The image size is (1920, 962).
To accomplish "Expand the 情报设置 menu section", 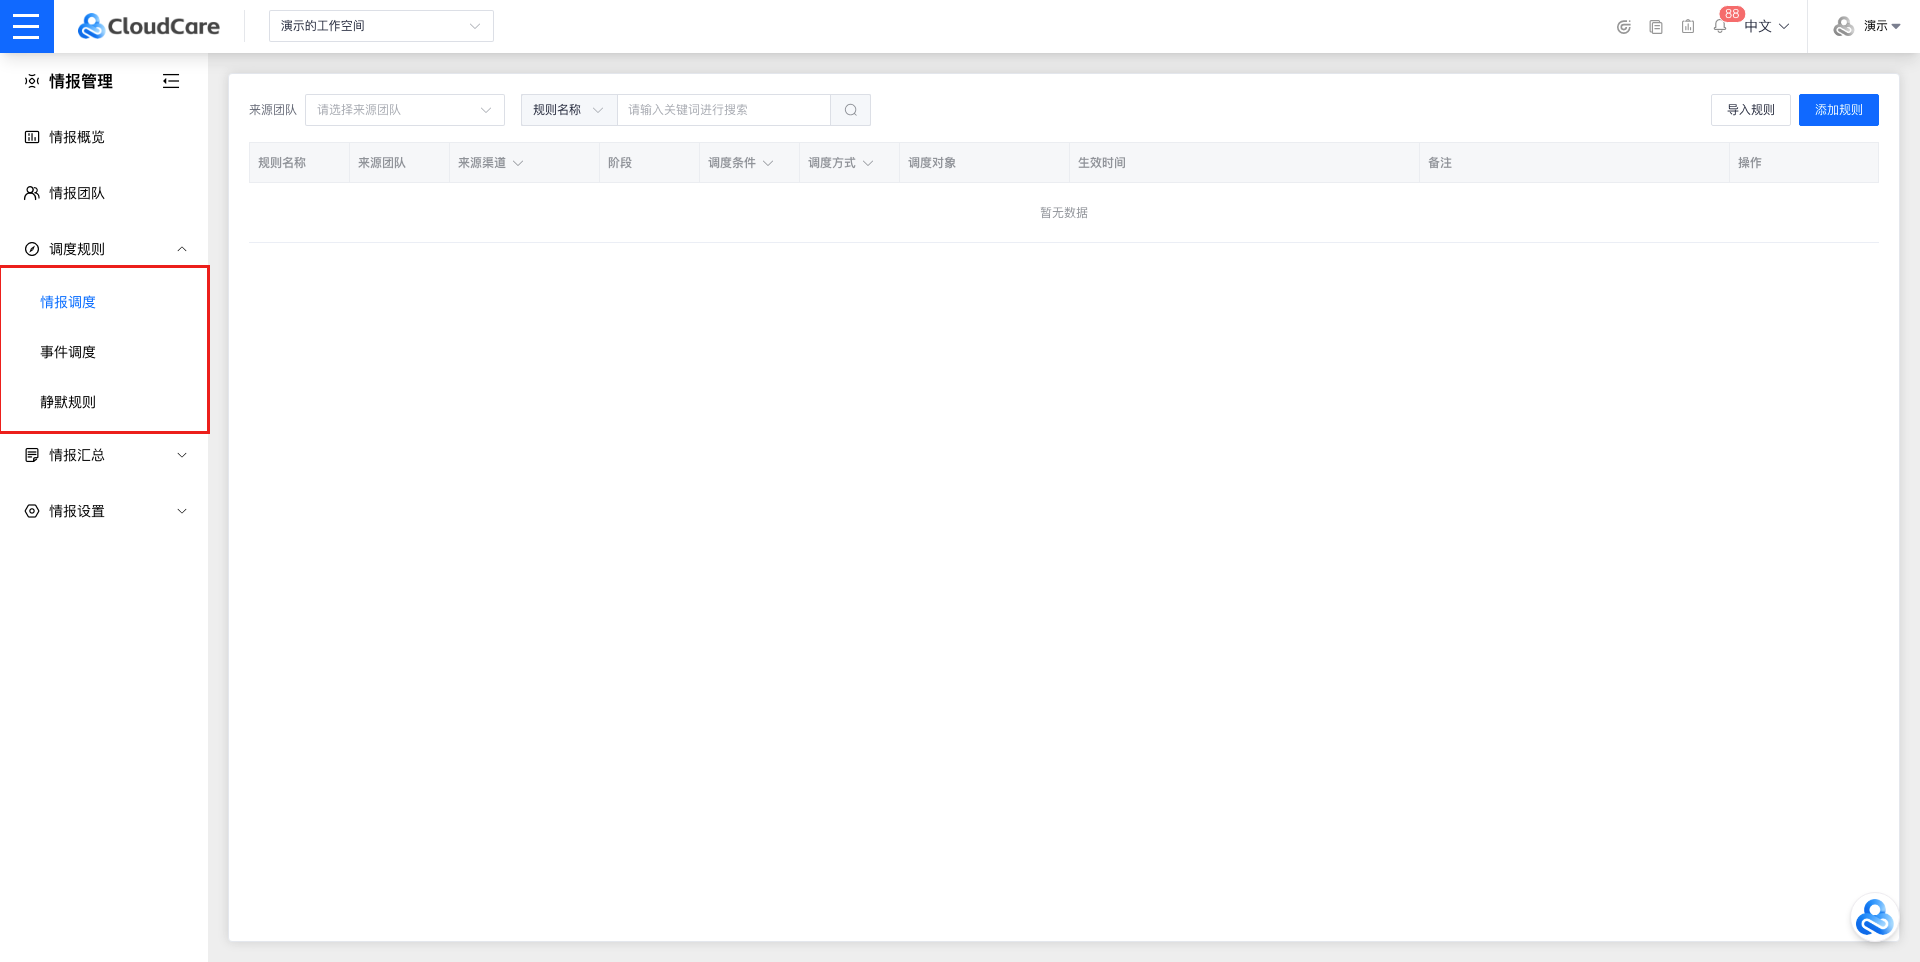I will [x=104, y=511].
